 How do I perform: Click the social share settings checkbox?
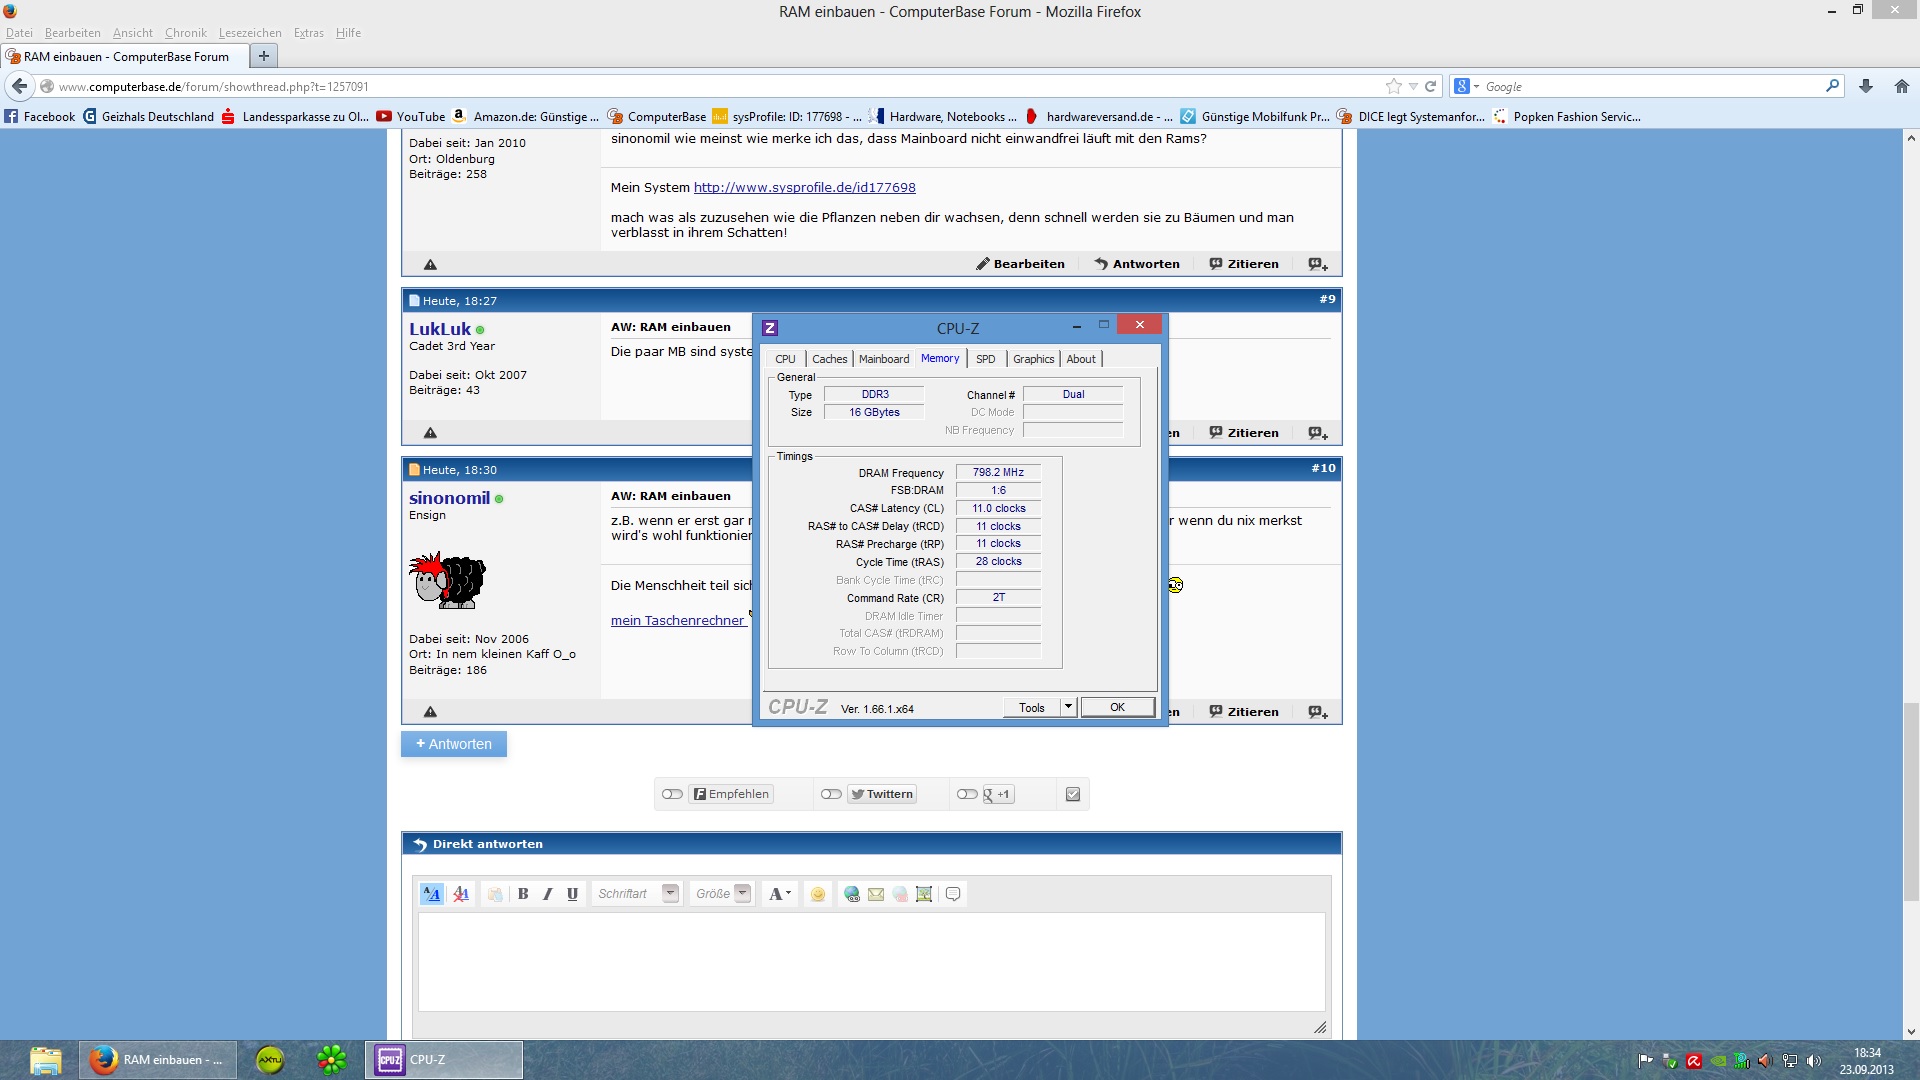coord(1073,794)
